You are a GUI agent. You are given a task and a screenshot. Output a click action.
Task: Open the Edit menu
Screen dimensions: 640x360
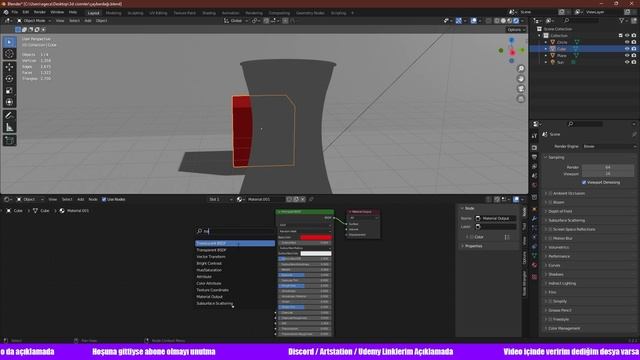26,12
